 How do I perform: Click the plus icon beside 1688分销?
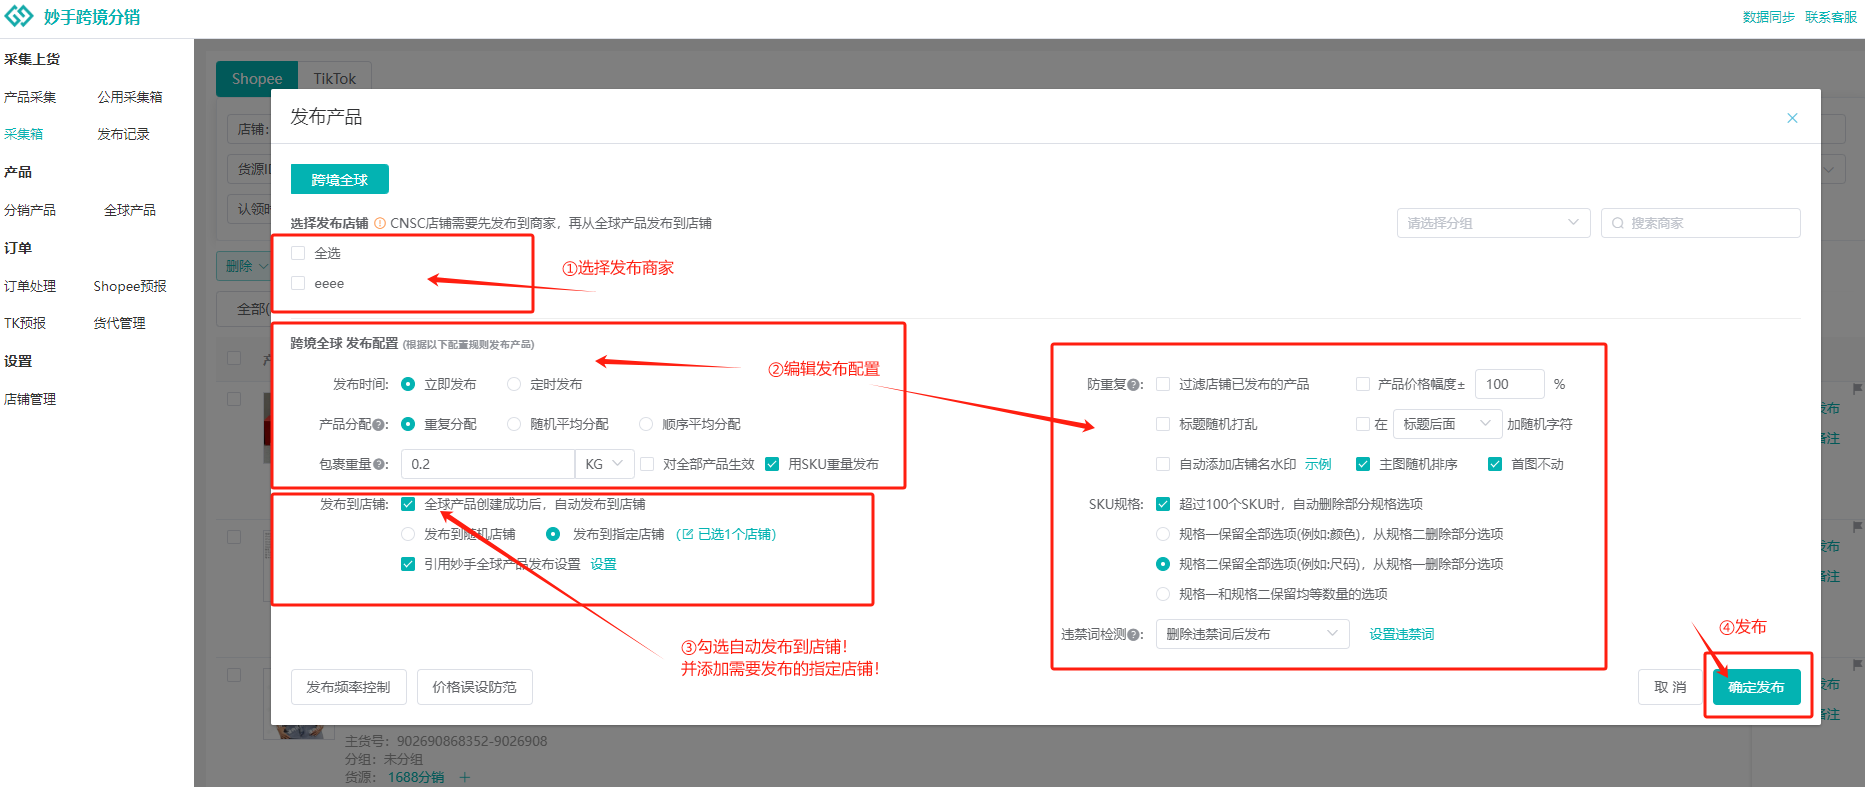coord(464,777)
